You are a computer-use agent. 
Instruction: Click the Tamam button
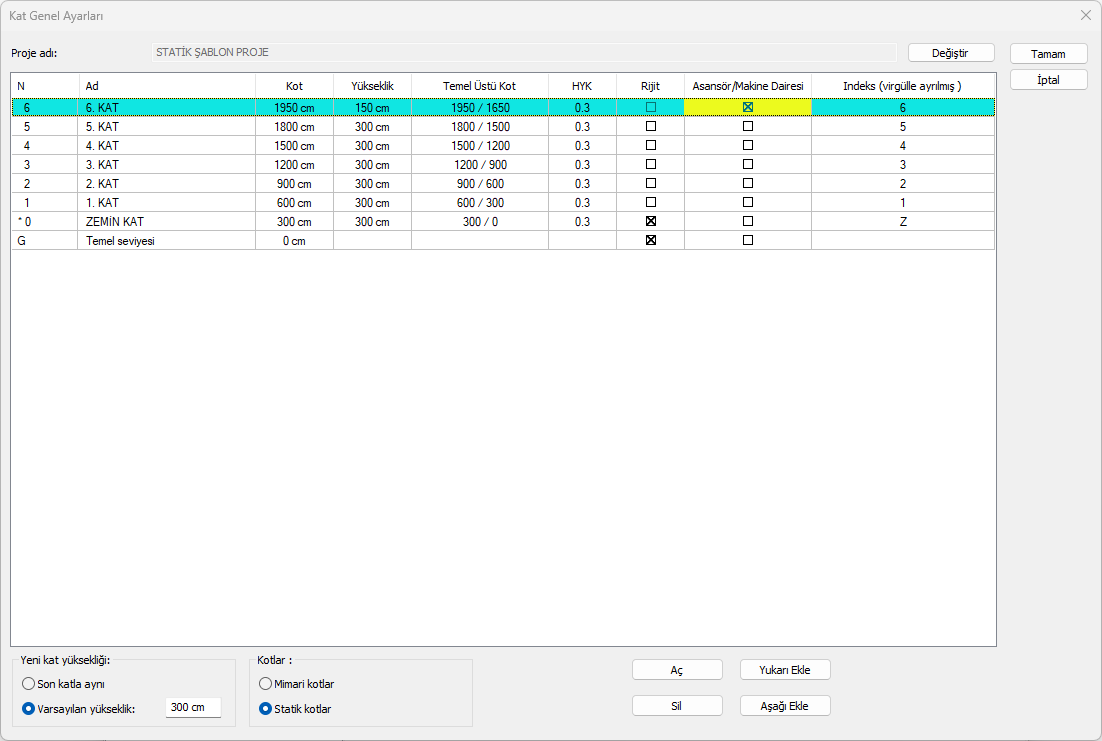point(1048,54)
